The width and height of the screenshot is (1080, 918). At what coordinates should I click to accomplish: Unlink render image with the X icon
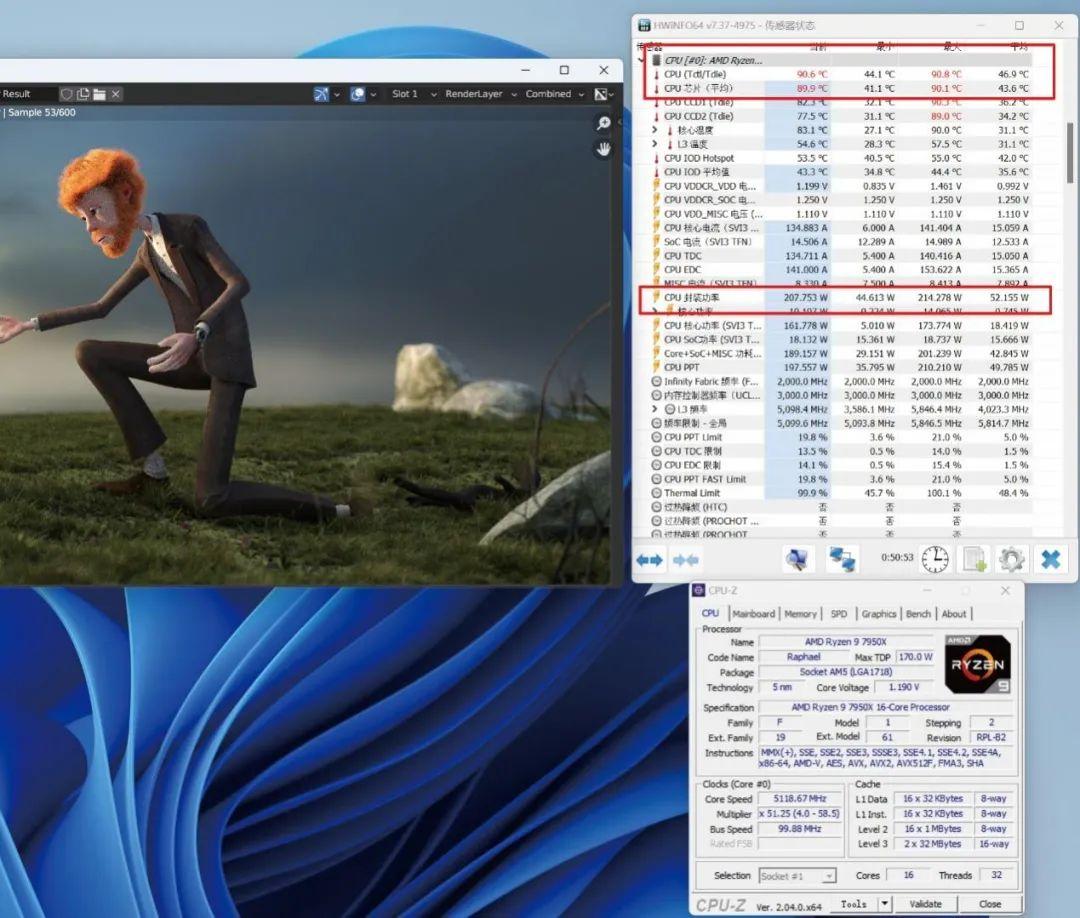tap(116, 94)
